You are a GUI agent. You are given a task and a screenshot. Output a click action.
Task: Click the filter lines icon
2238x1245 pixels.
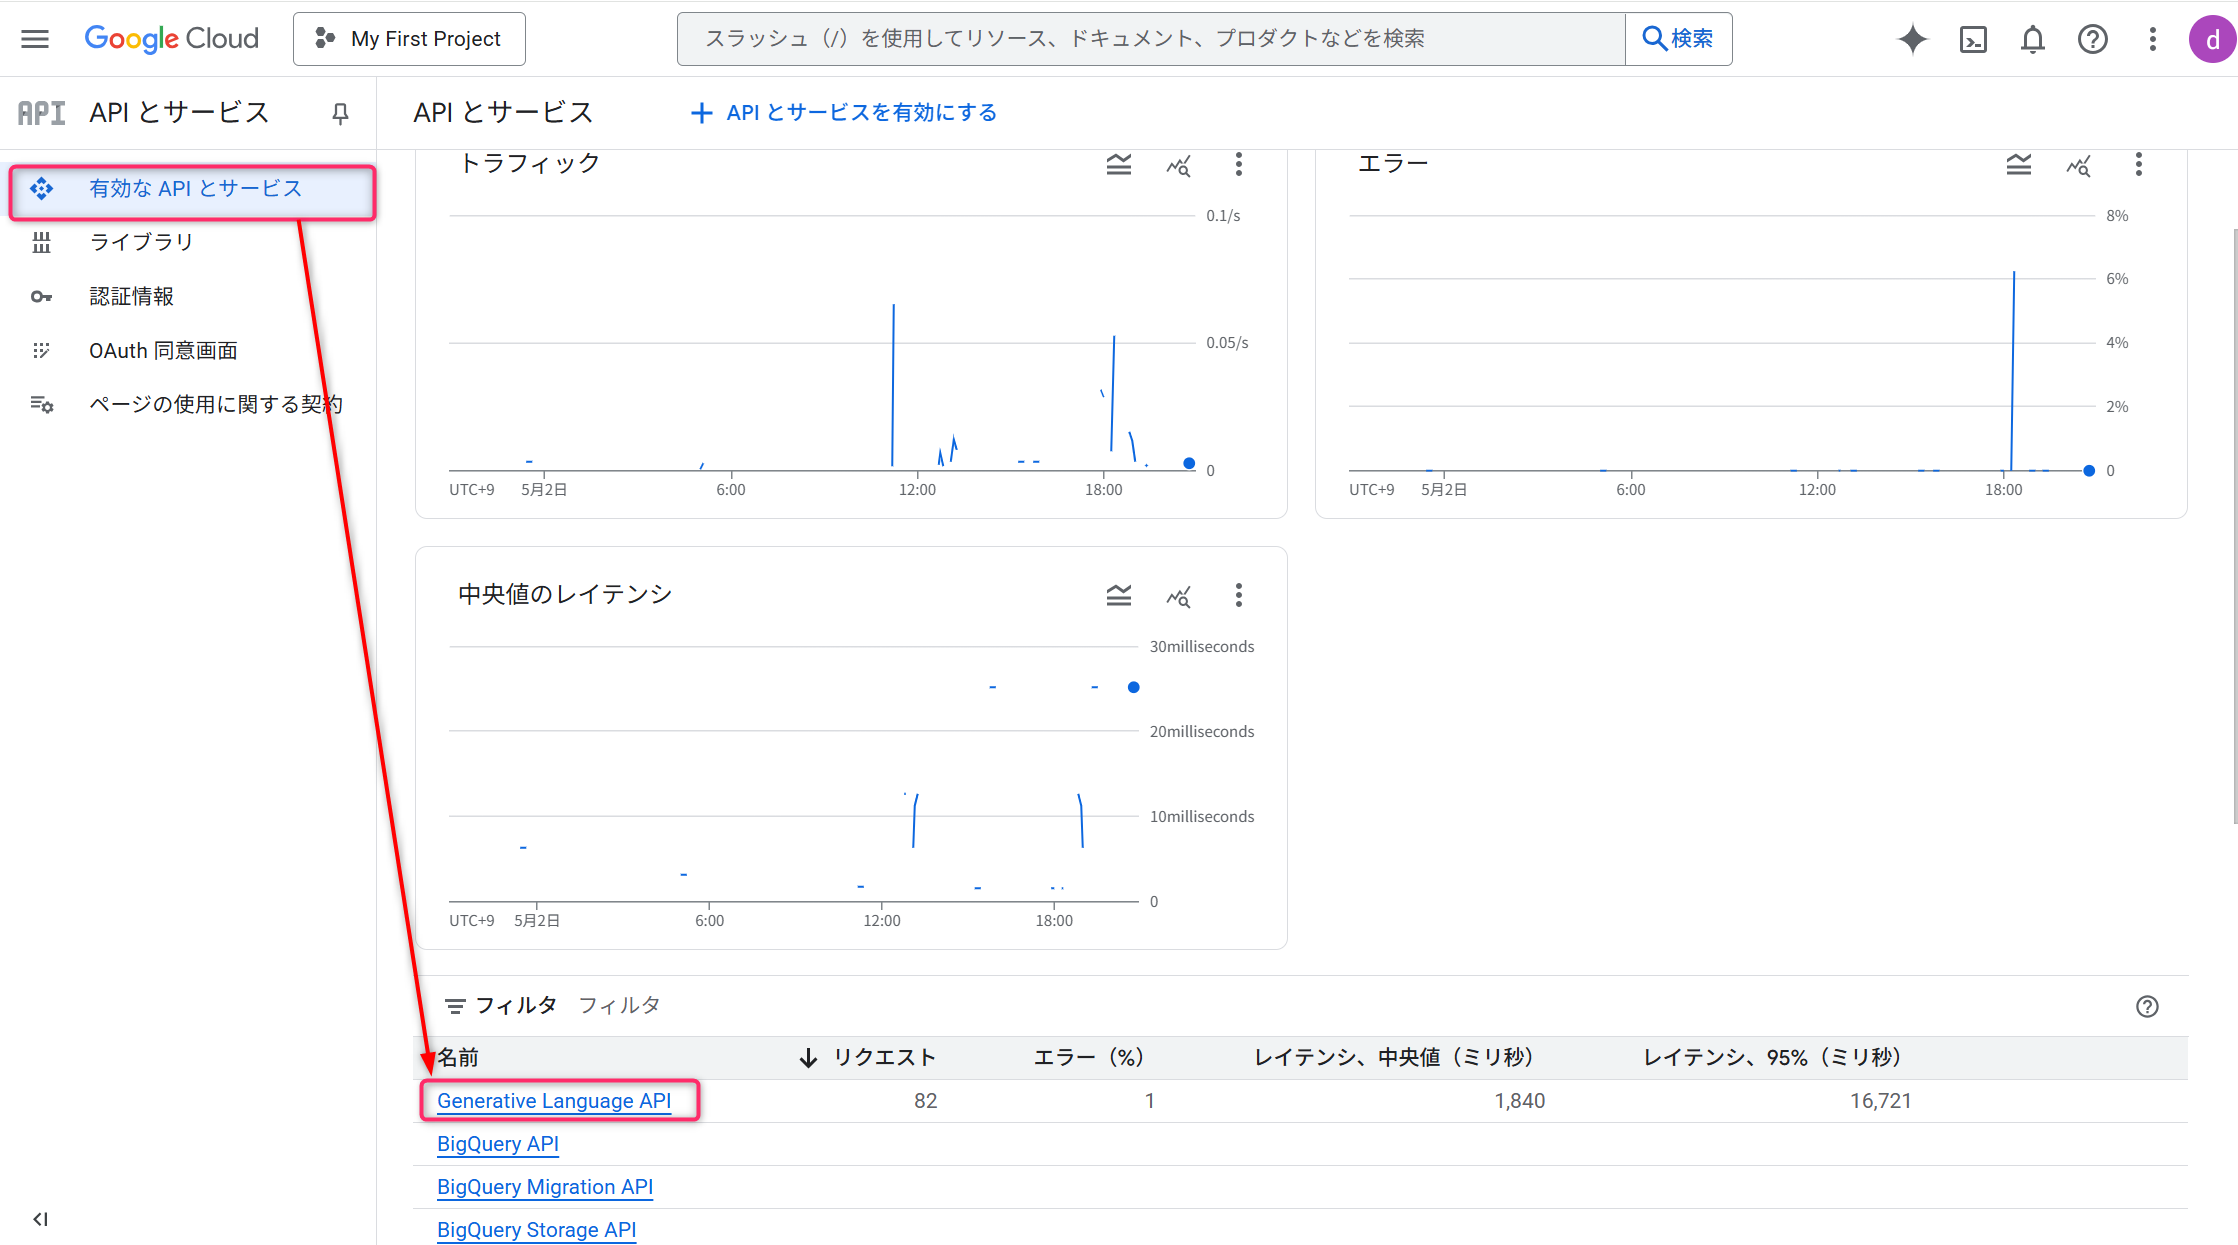[455, 1006]
